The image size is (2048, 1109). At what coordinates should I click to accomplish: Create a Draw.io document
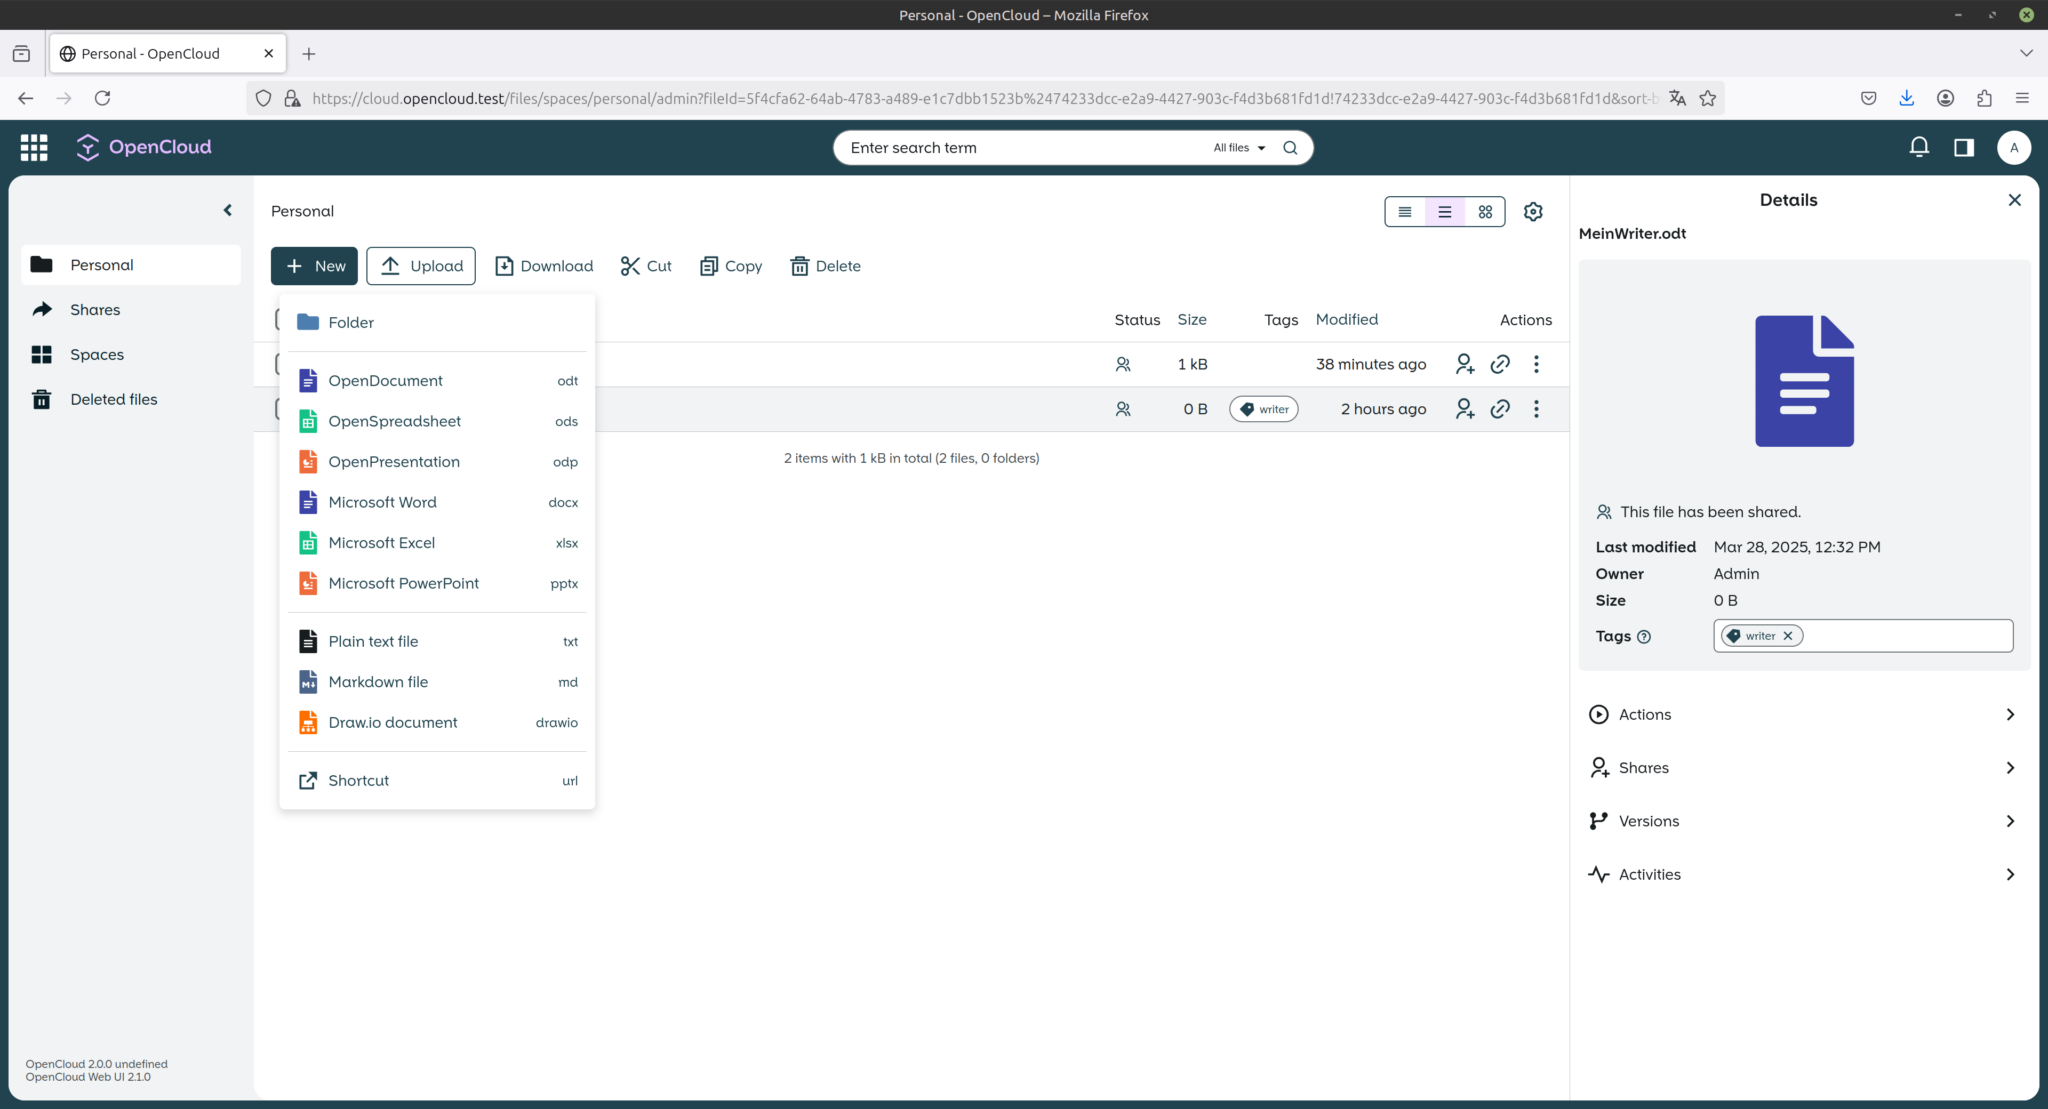[x=437, y=722]
